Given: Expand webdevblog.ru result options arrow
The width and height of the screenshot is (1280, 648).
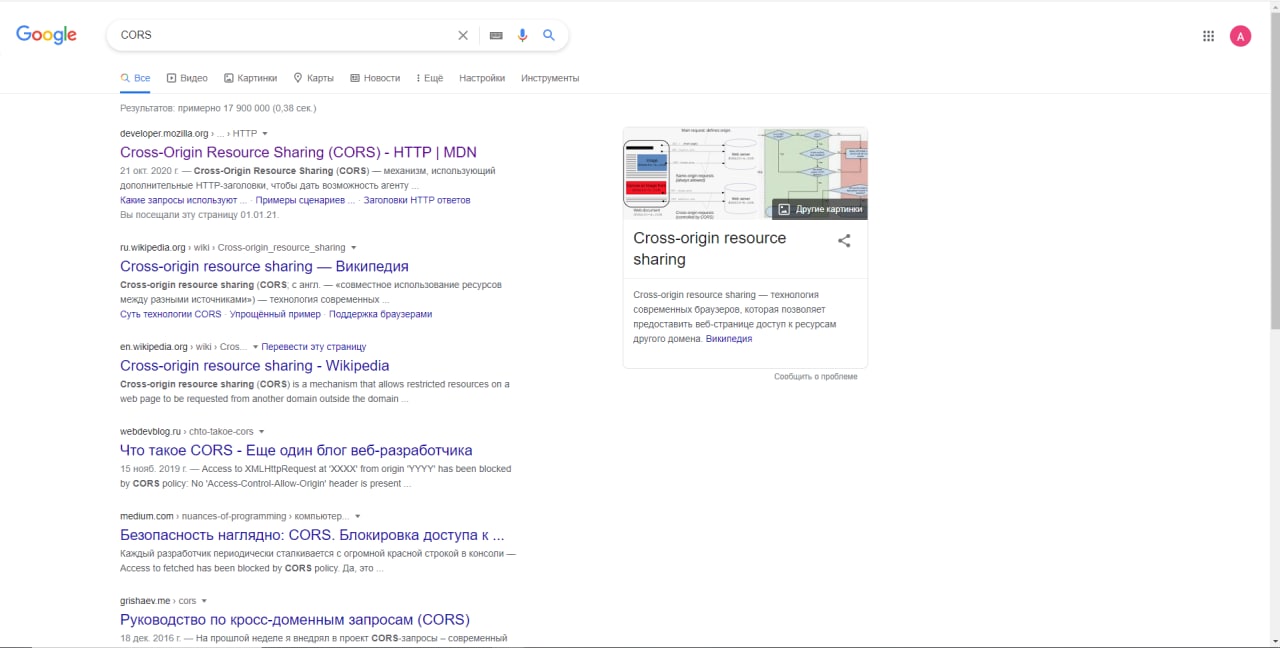Looking at the screenshot, I should click(262, 432).
